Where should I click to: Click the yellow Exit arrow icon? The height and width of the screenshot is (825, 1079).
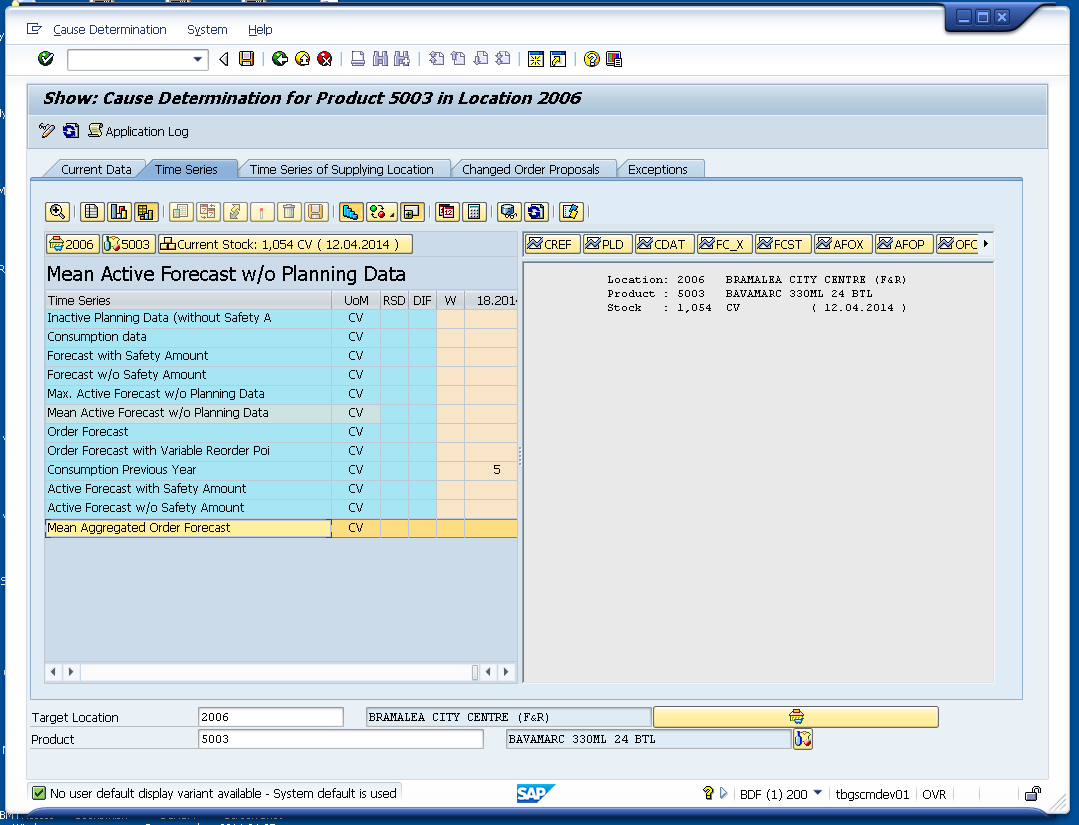[x=302, y=59]
